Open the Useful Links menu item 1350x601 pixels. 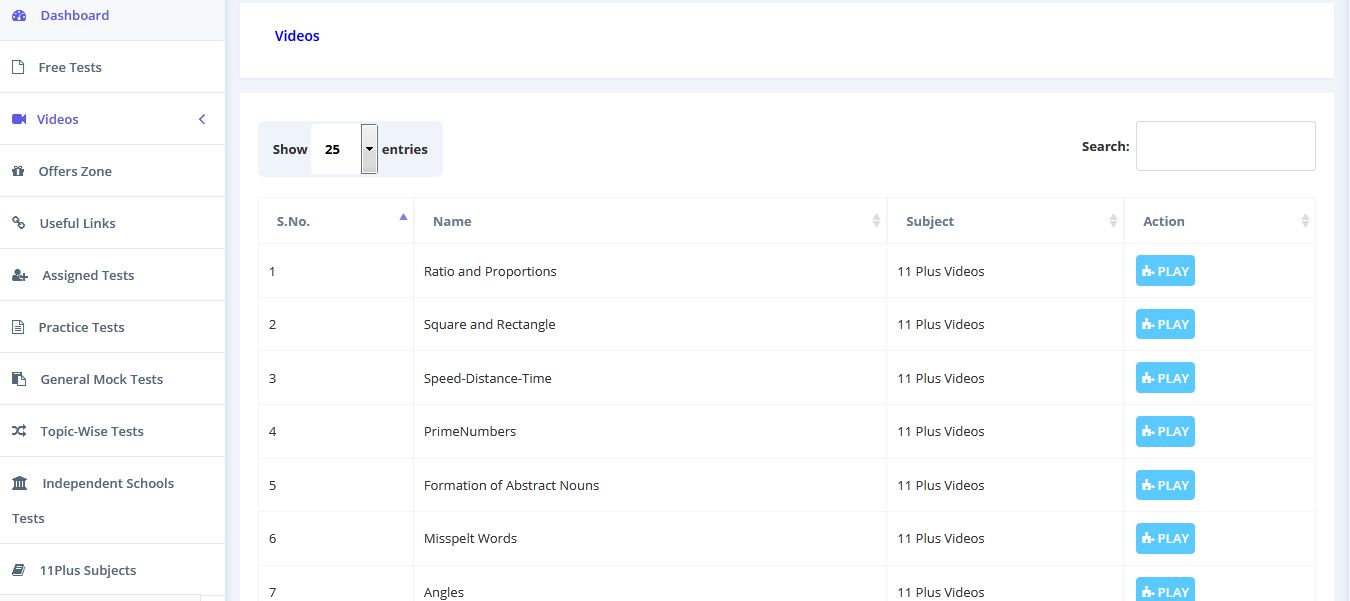coord(112,223)
